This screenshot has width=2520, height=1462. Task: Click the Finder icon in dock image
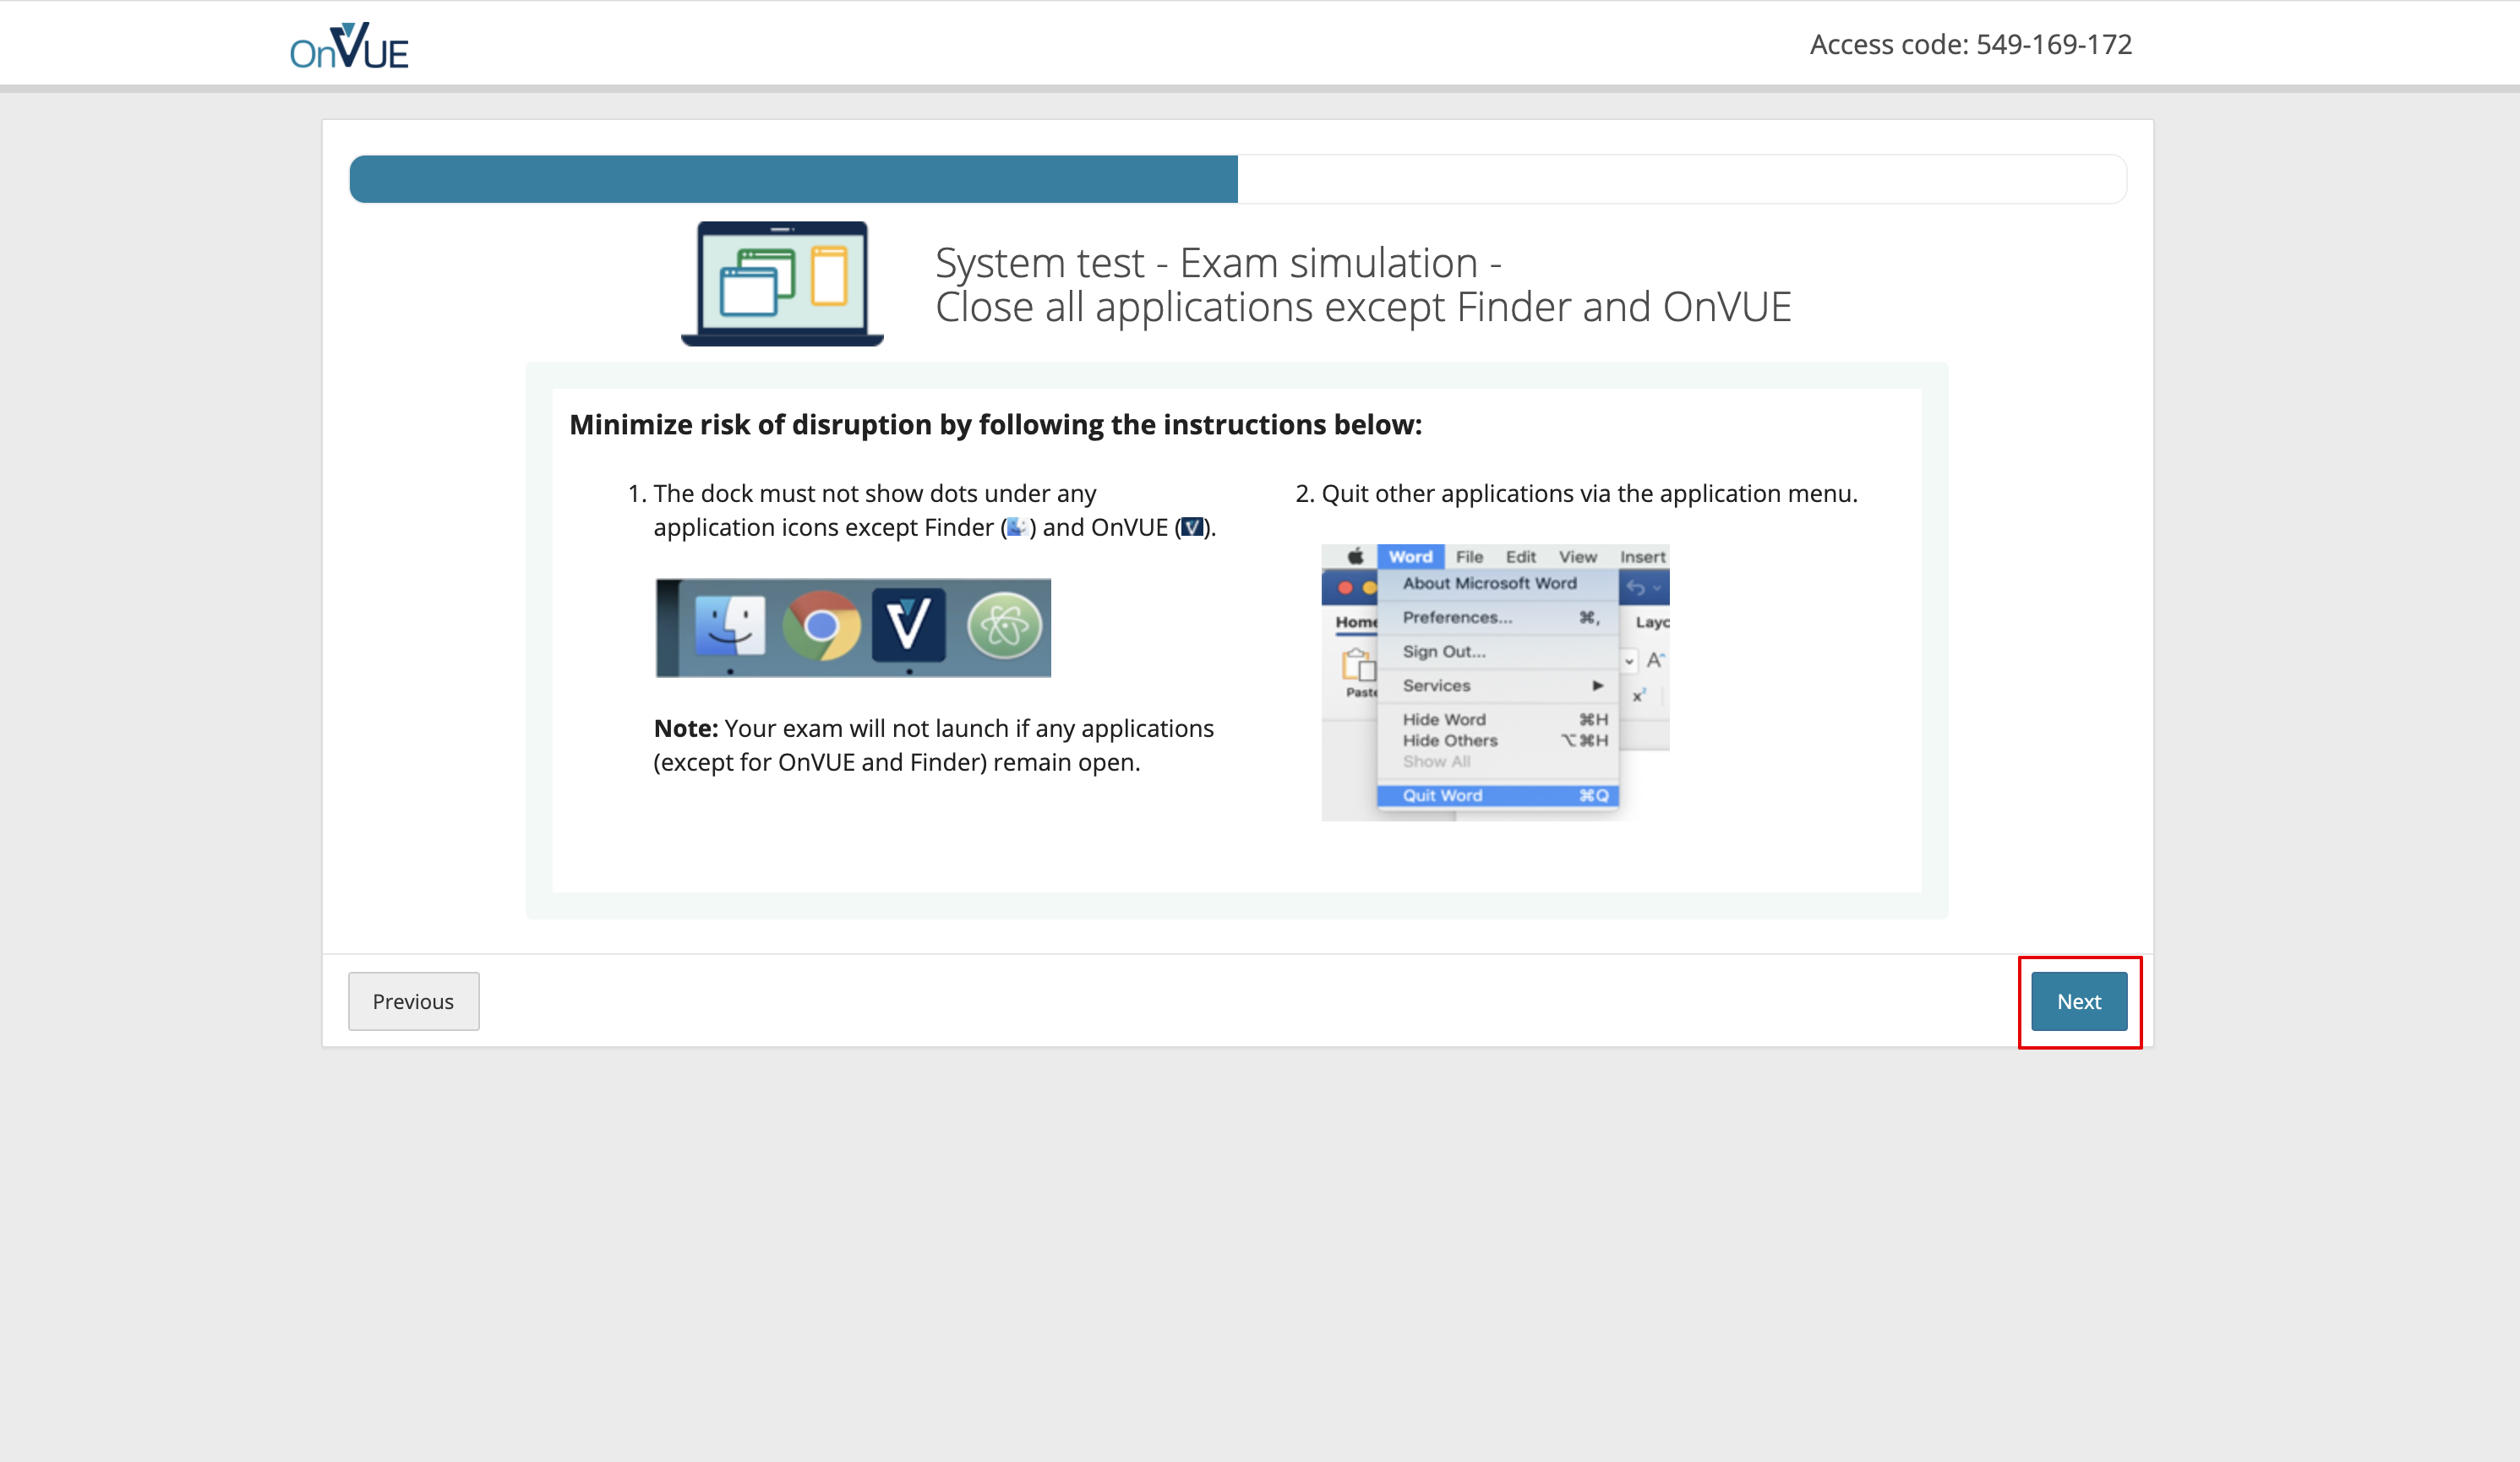pos(730,627)
